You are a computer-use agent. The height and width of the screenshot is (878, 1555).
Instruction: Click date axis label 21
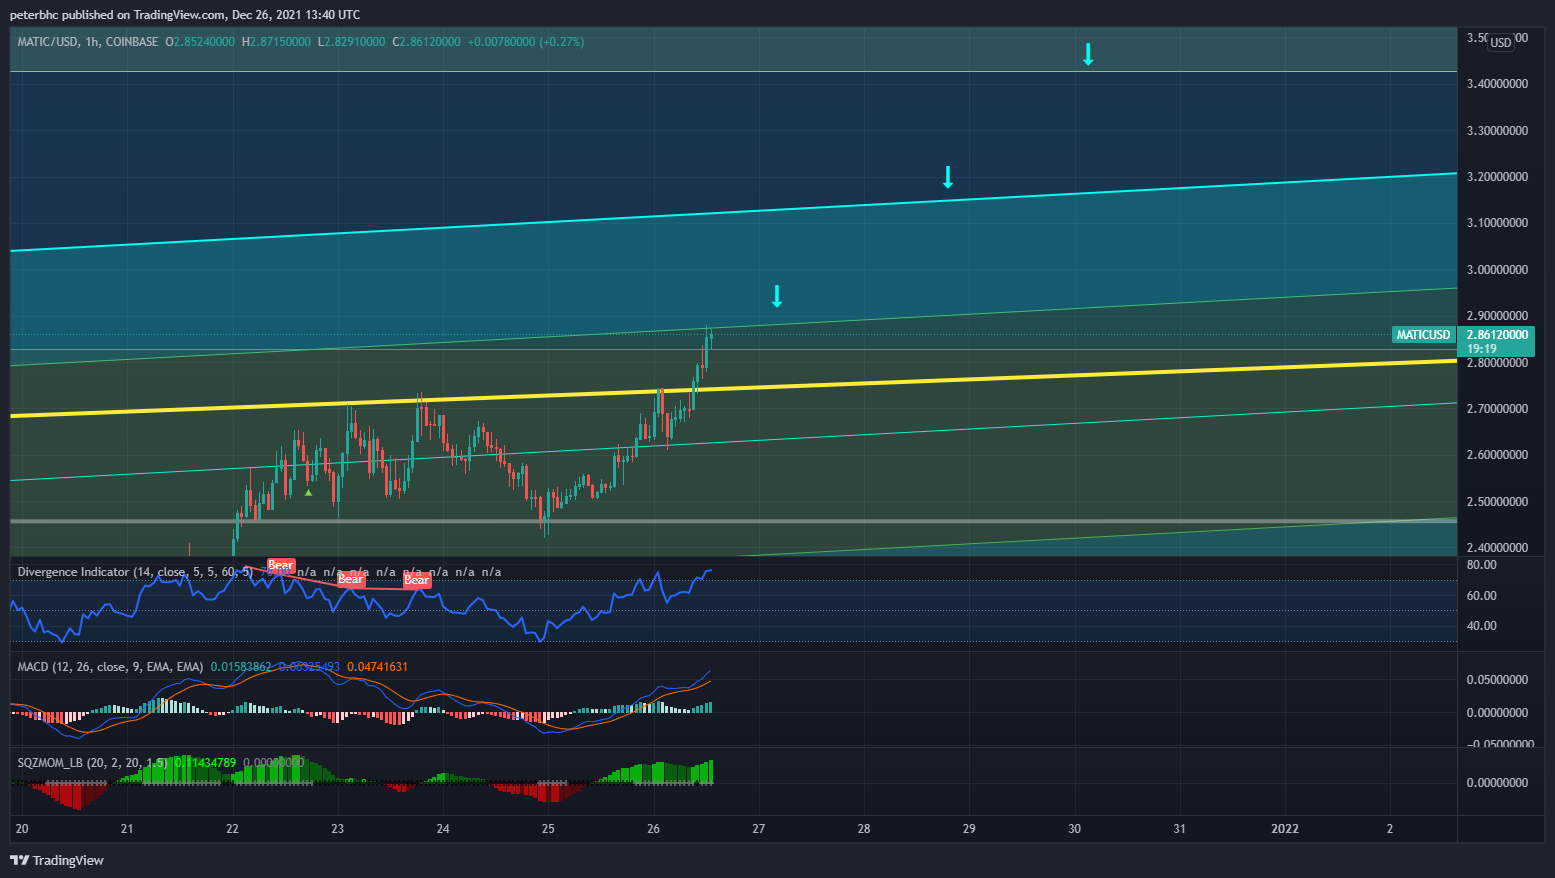coord(127,829)
